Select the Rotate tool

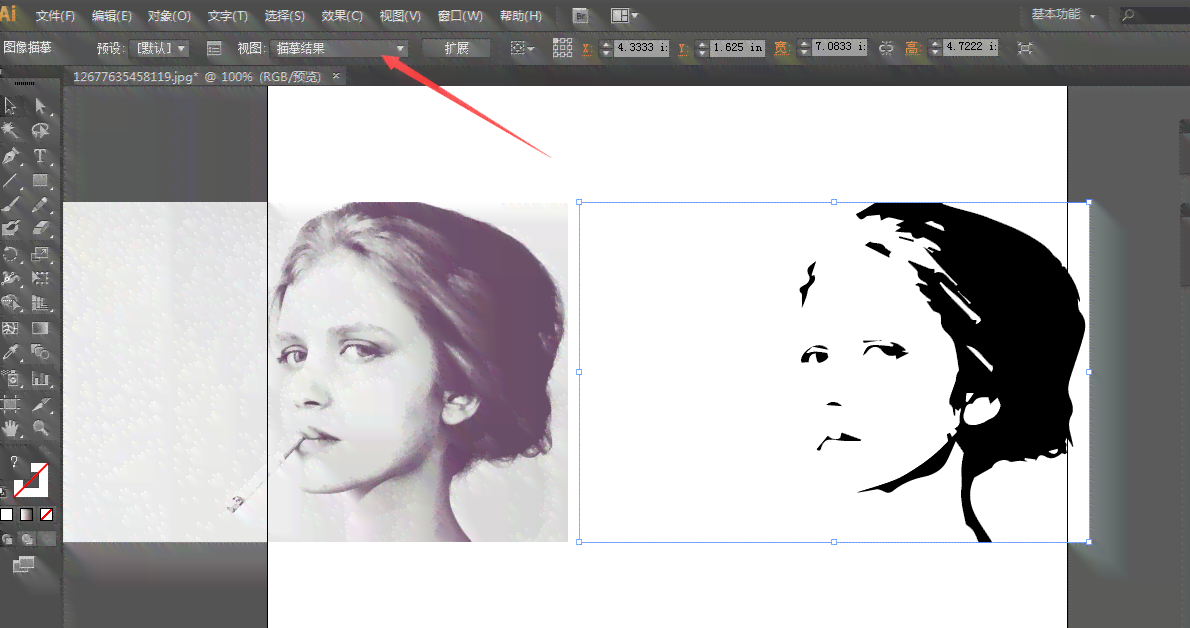point(11,254)
